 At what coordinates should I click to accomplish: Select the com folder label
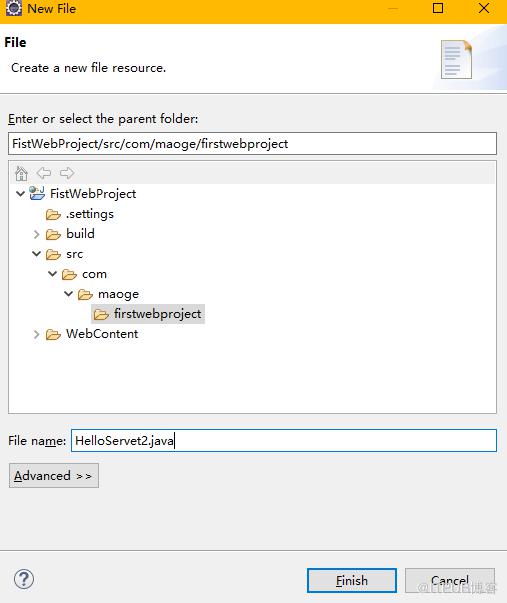94,274
